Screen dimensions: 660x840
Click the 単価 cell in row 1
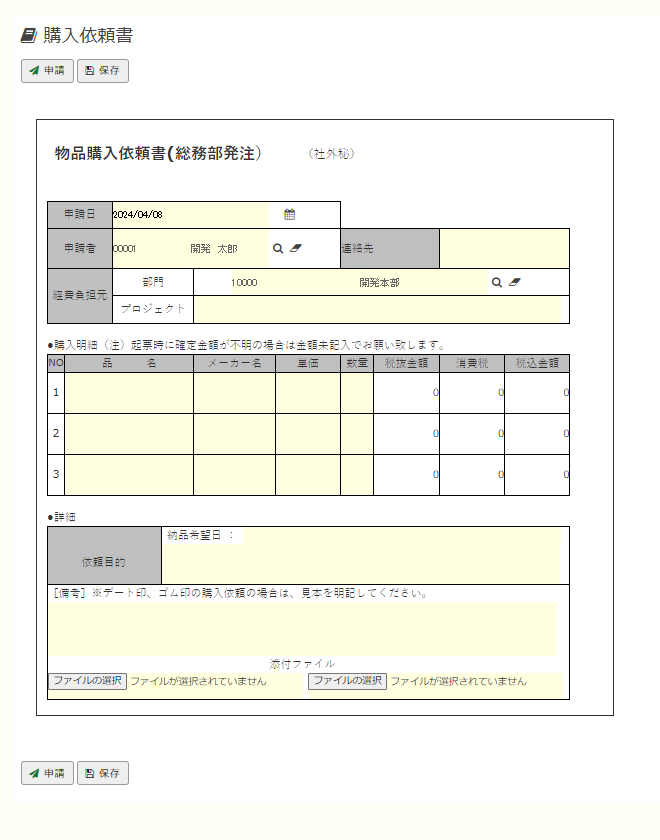pyautogui.click(x=308, y=393)
